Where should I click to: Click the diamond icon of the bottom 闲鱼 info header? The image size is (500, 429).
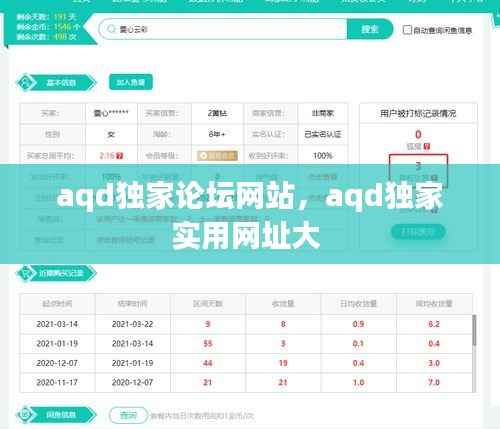tap(25, 415)
